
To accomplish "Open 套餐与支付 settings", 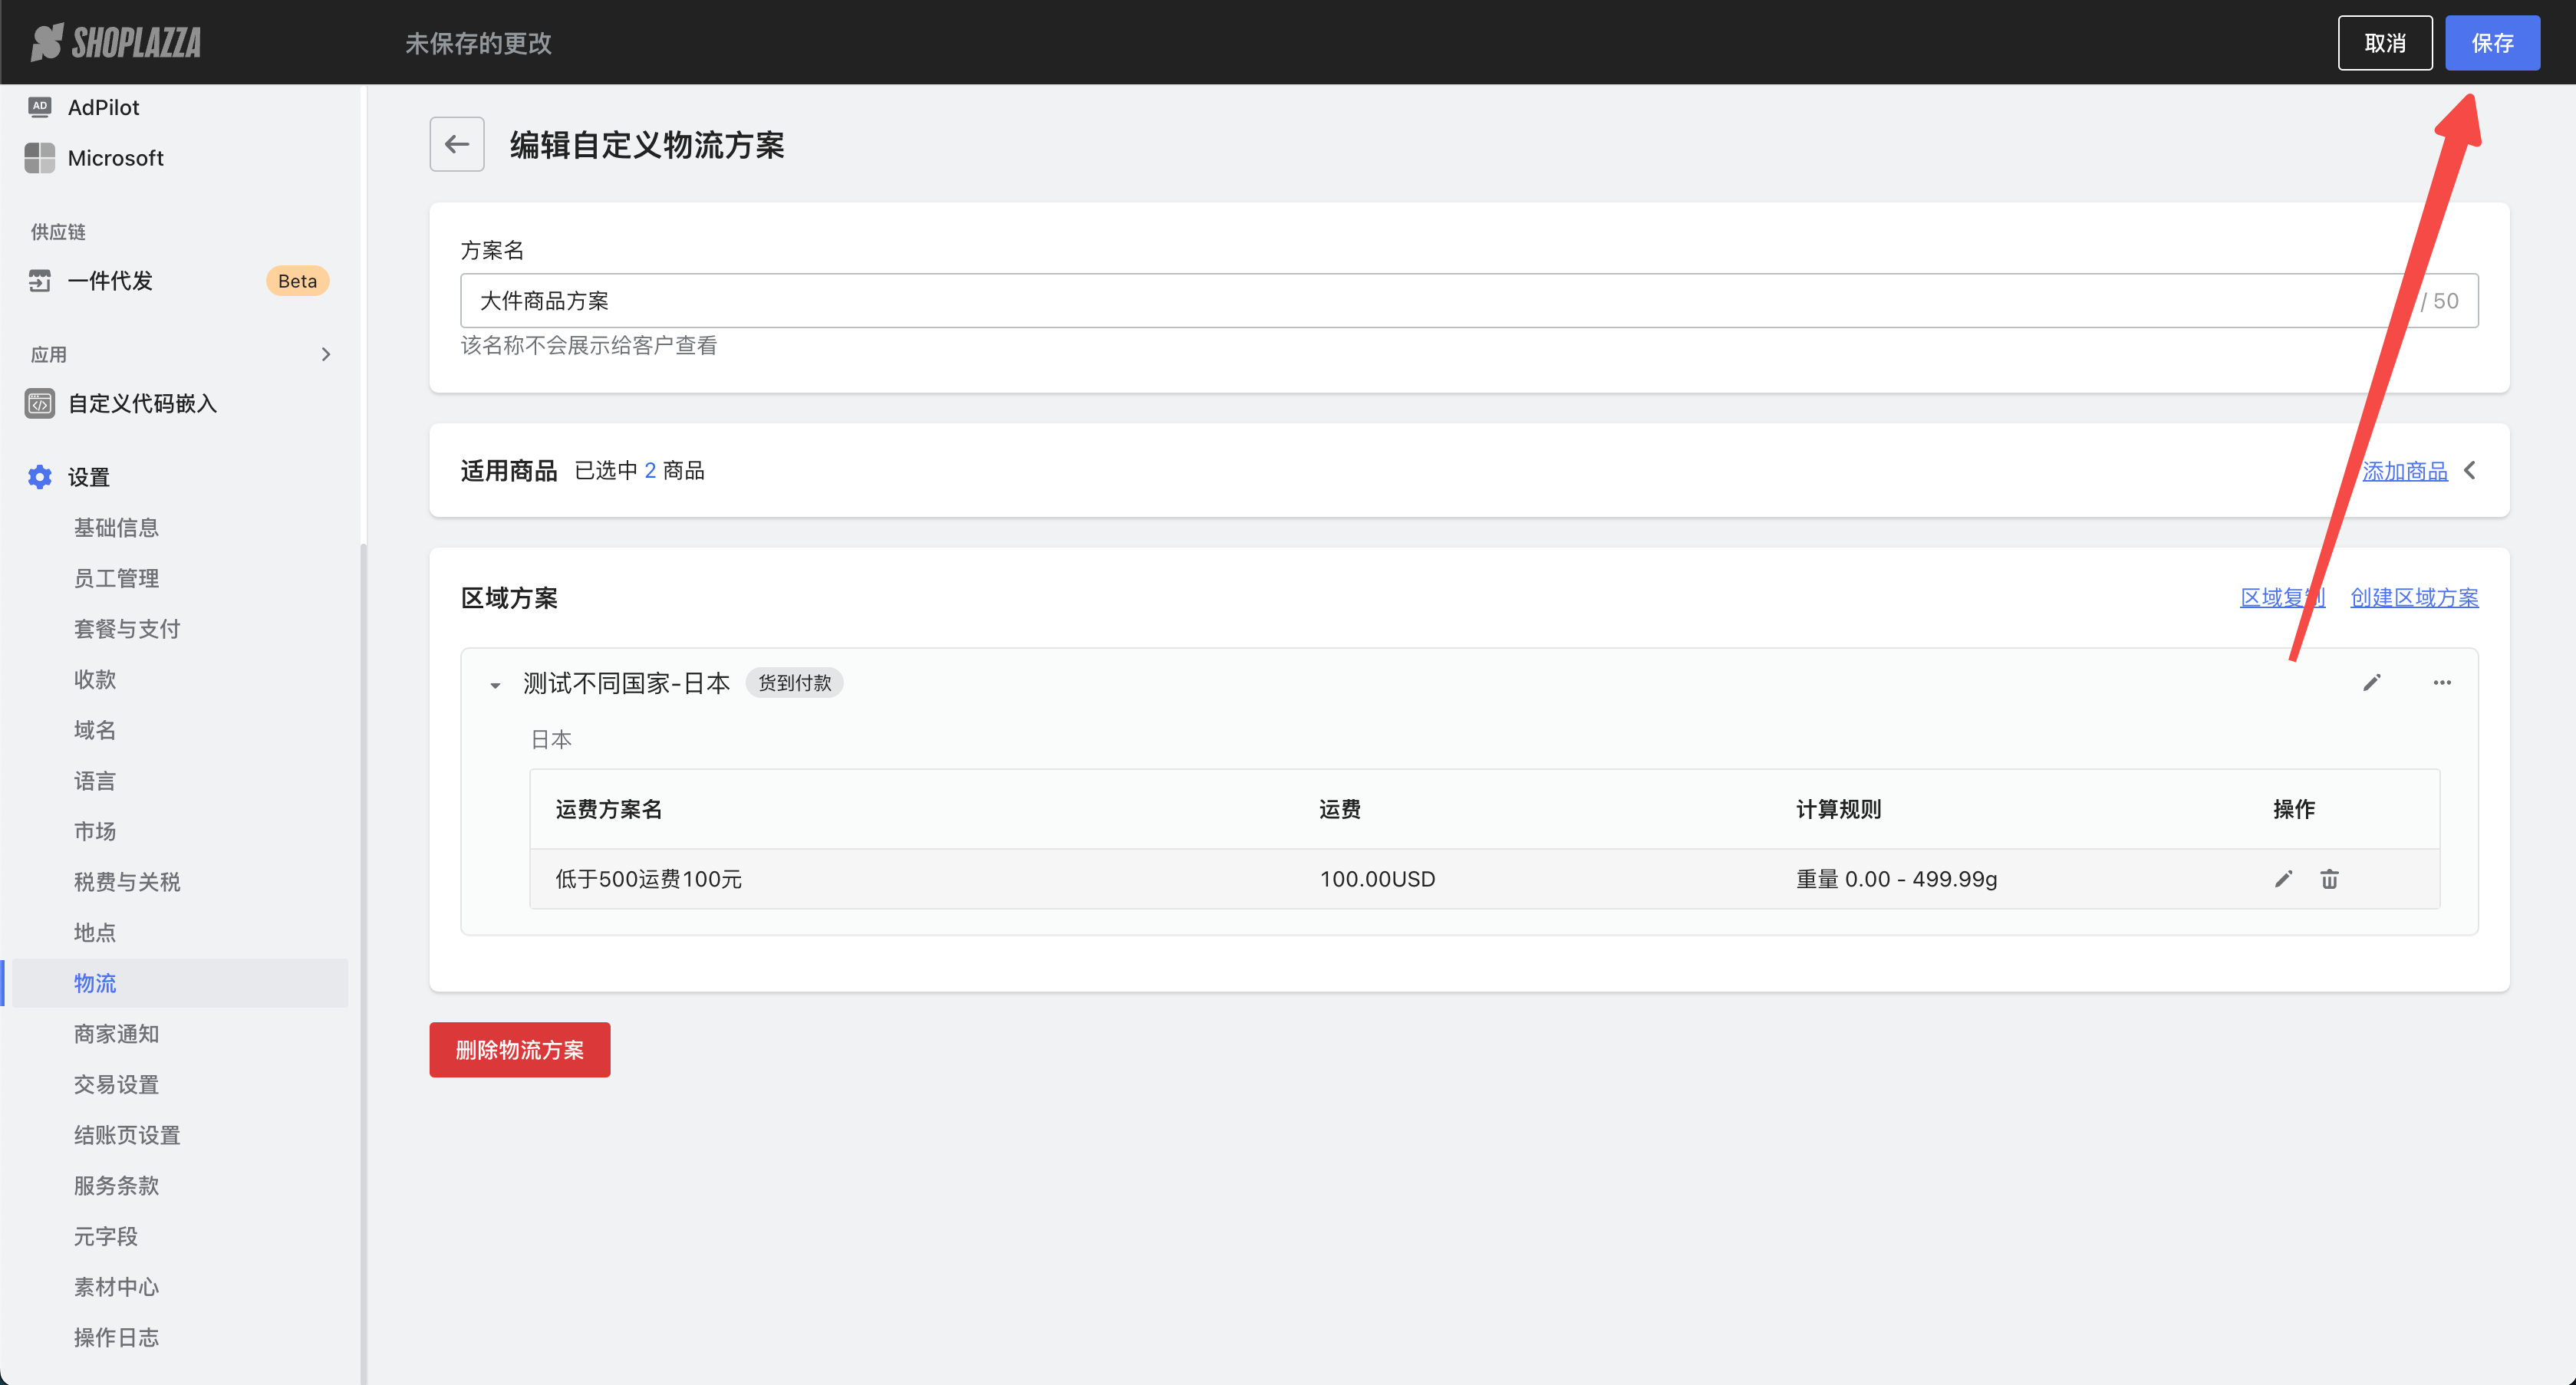I will click(126, 629).
